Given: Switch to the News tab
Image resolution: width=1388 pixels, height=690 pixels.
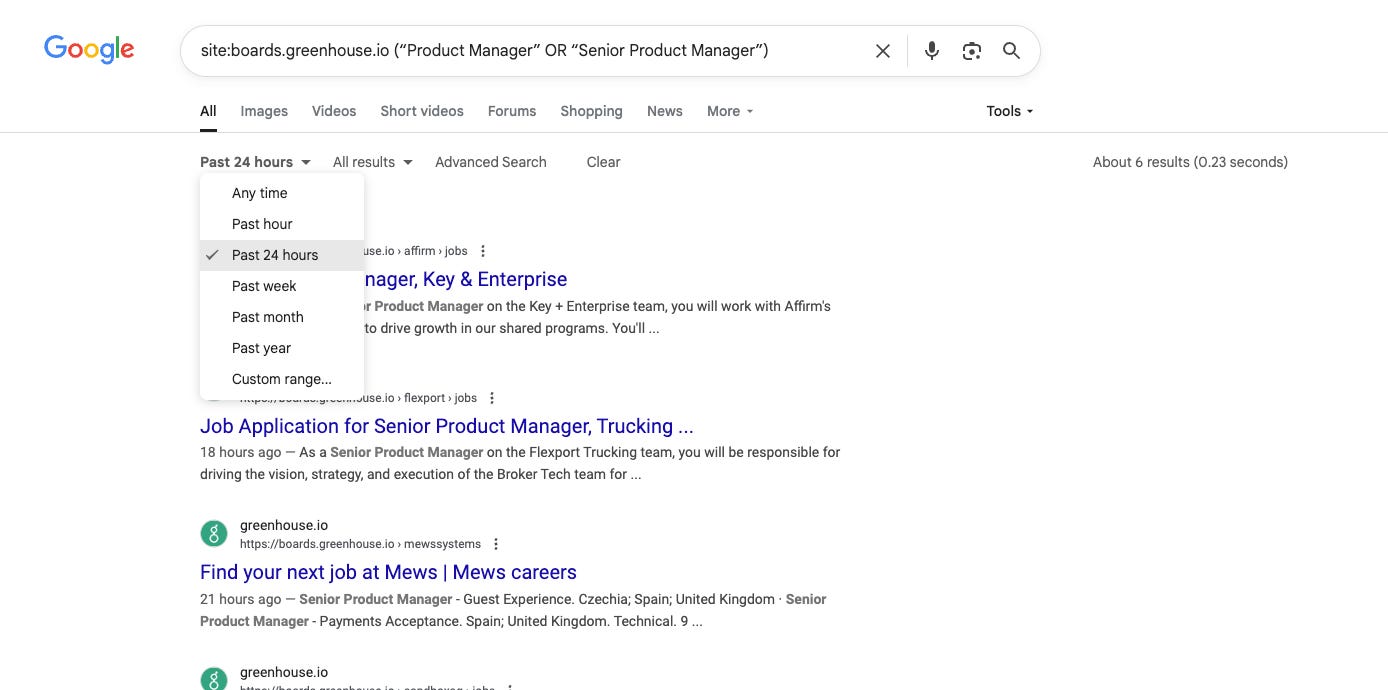Looking at the screenshot, I should point(665,111).
